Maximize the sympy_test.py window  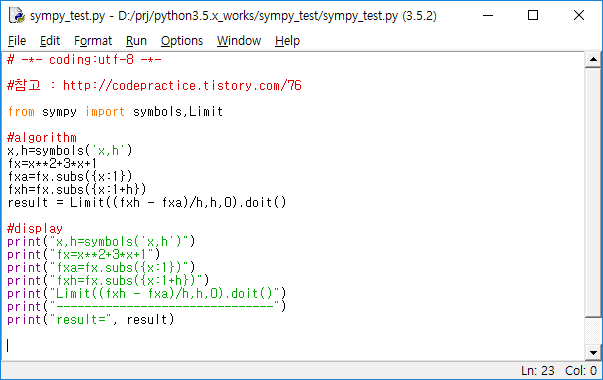[x=533, y=15]
